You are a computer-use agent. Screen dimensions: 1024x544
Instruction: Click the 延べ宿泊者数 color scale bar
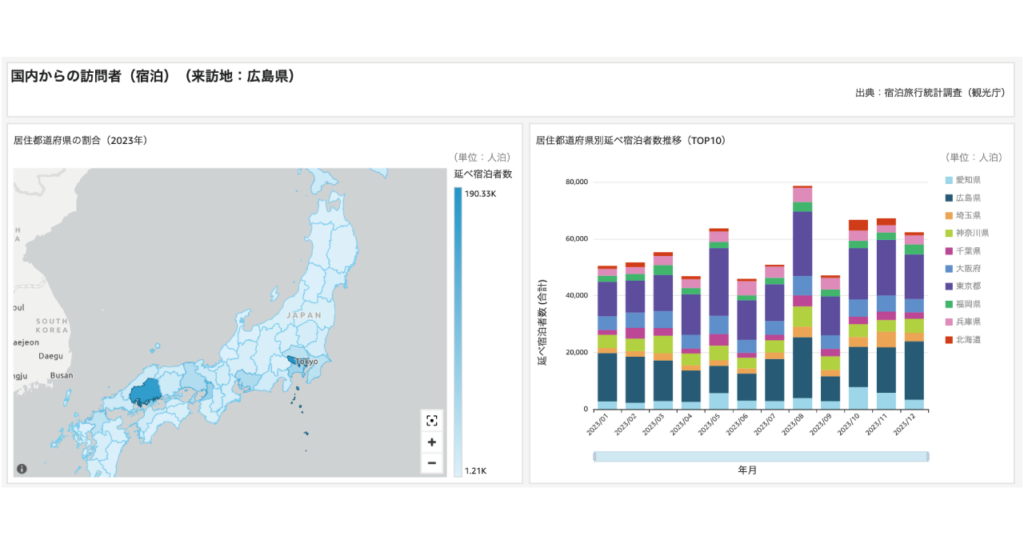tap(458, 330)
